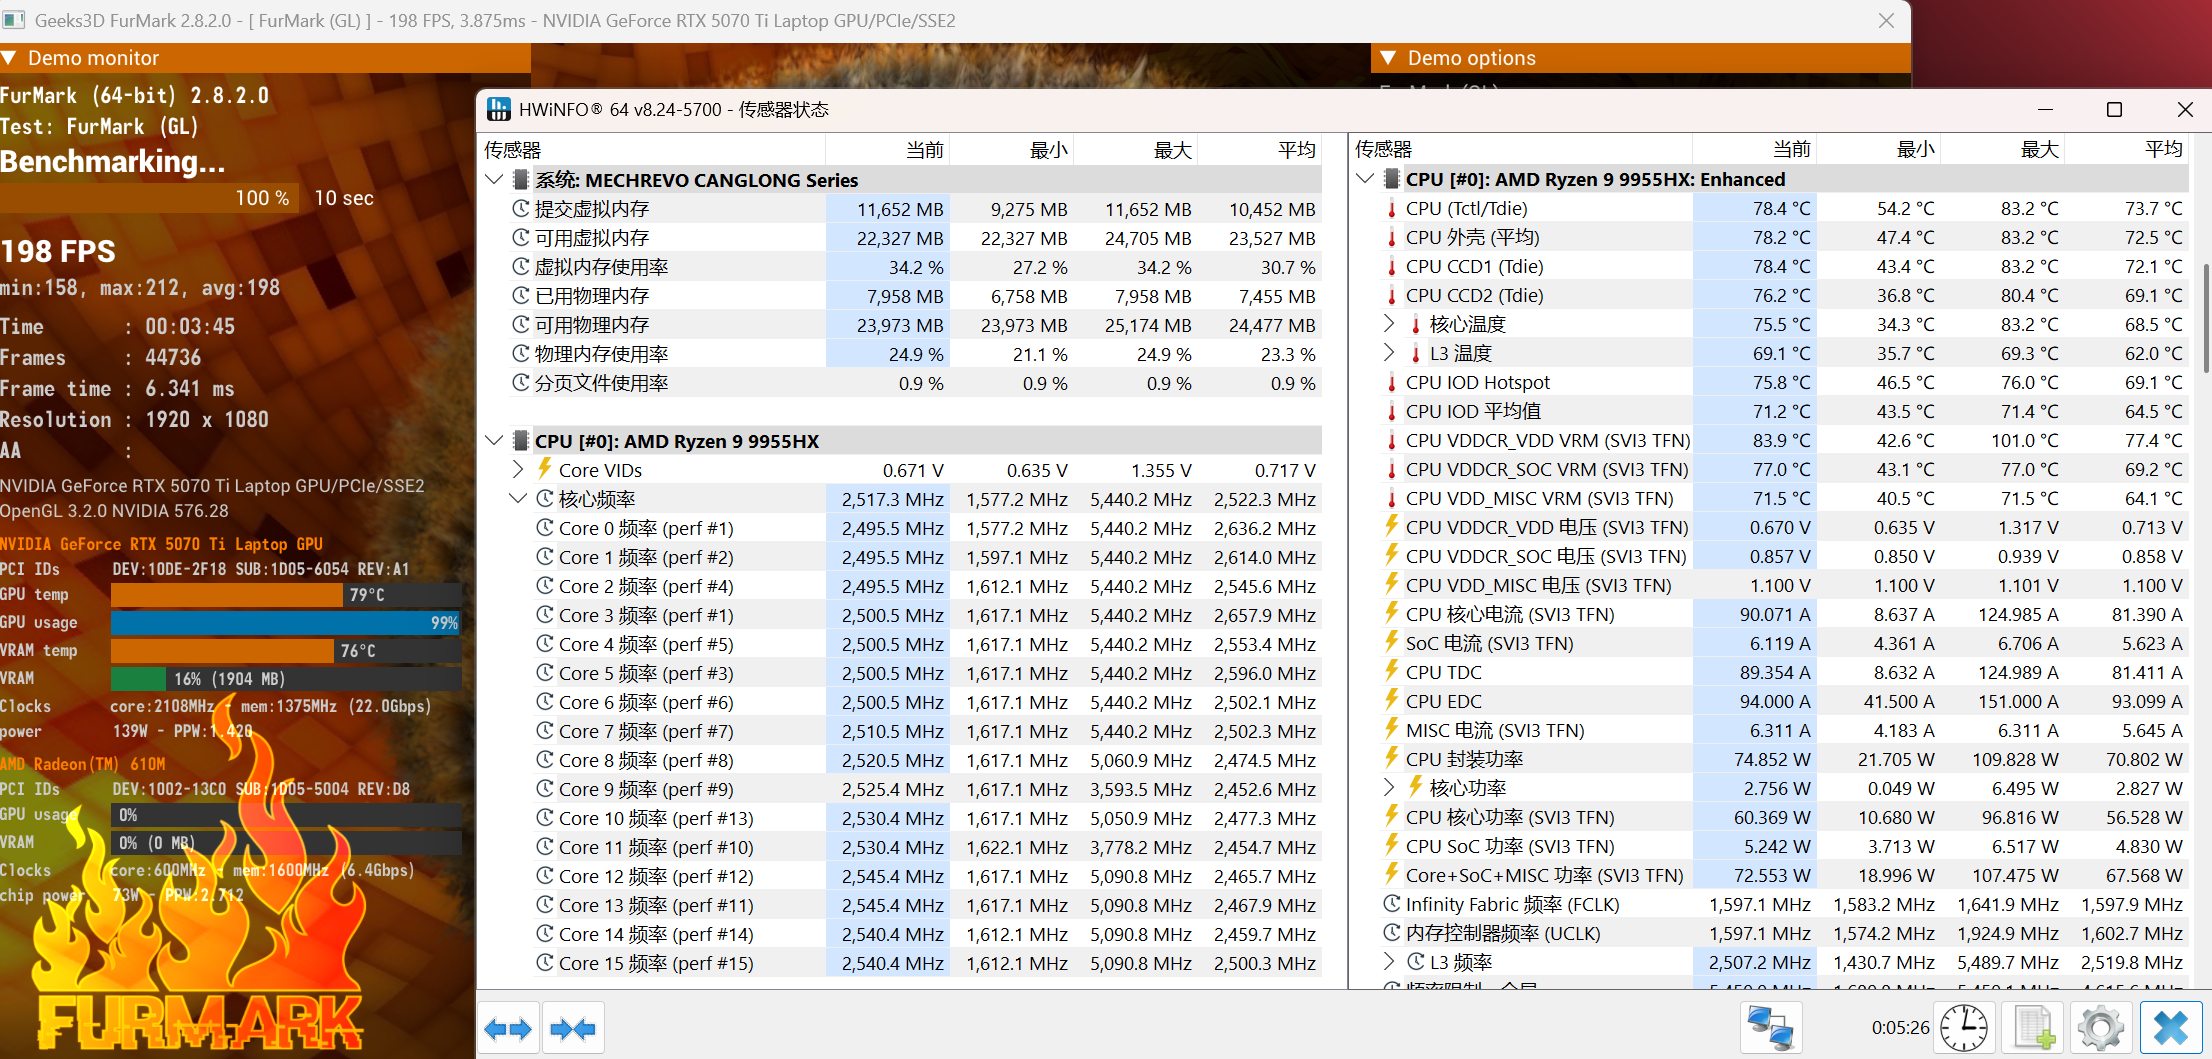Collapse the 系统: MECHREVO CANGLONG Series group
The width and height of the screenshot is (2212, 1059).
[494, 180]
